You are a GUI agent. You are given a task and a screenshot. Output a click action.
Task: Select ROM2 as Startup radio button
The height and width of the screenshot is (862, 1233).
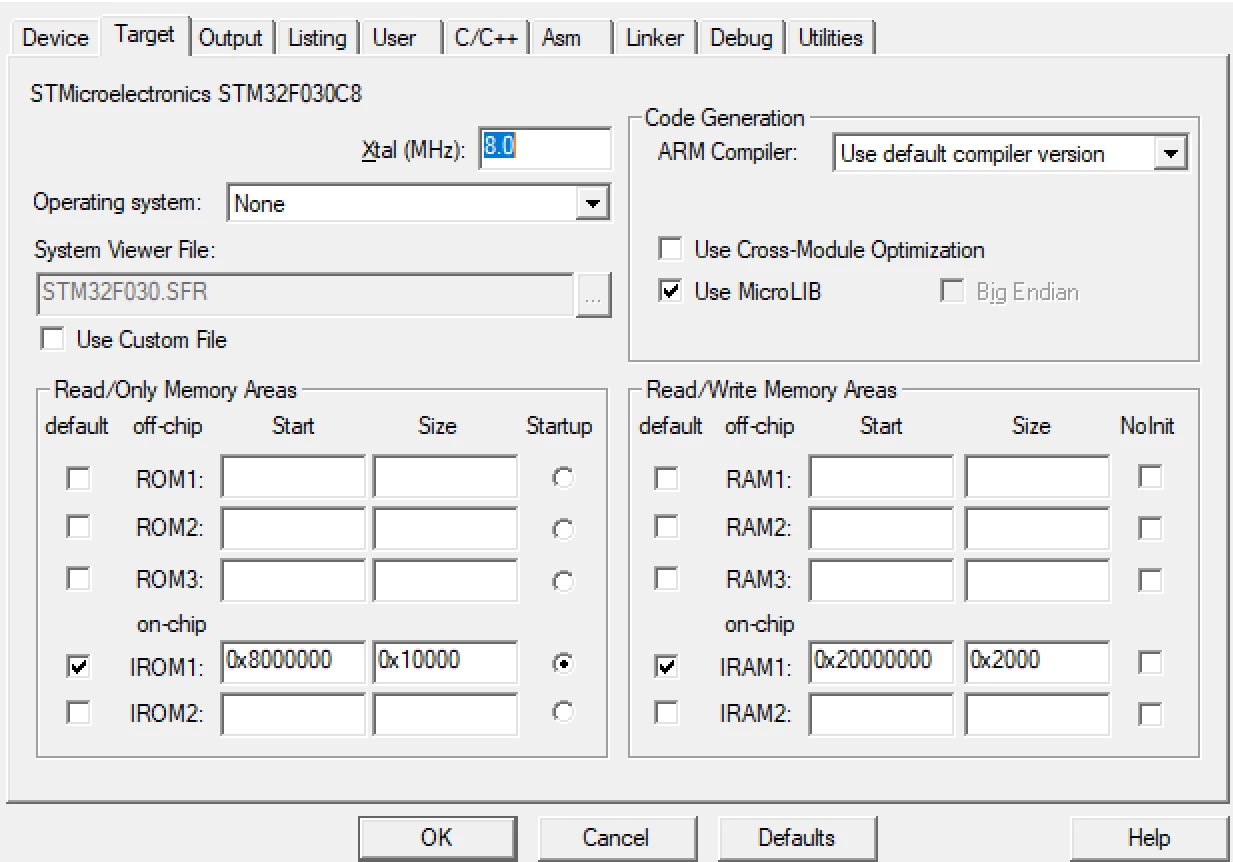point(563,530)
